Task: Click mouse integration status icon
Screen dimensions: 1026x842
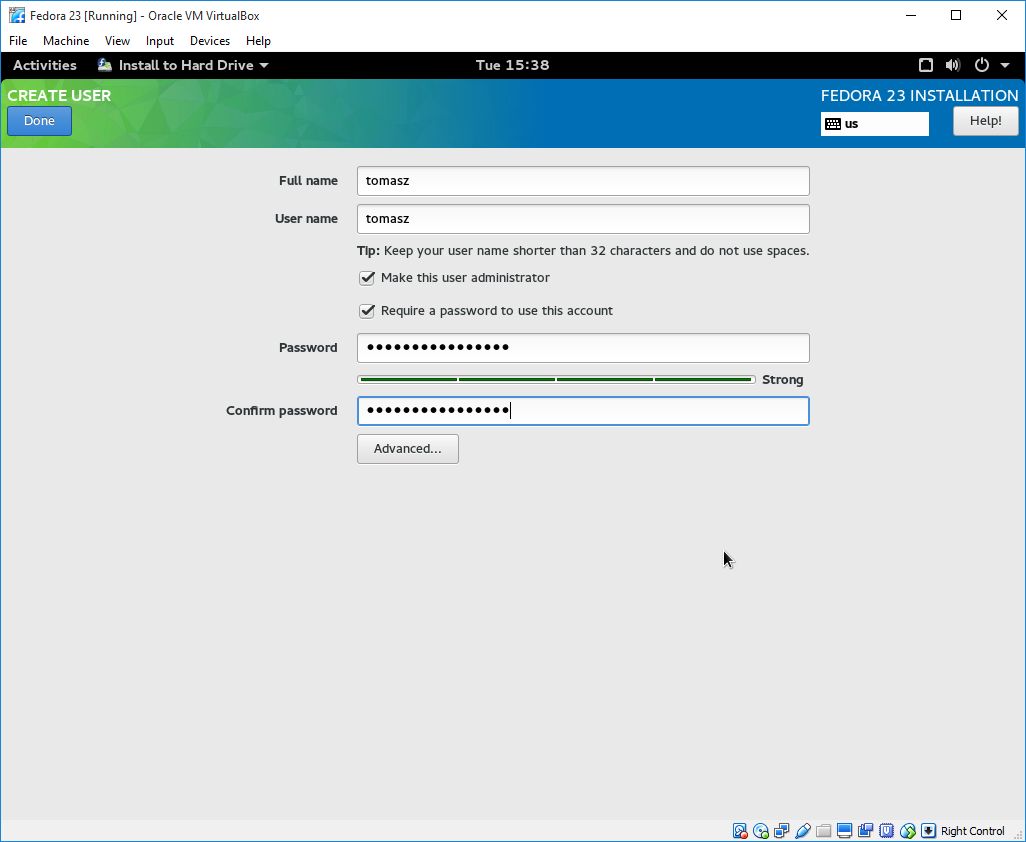Action: 908,831
